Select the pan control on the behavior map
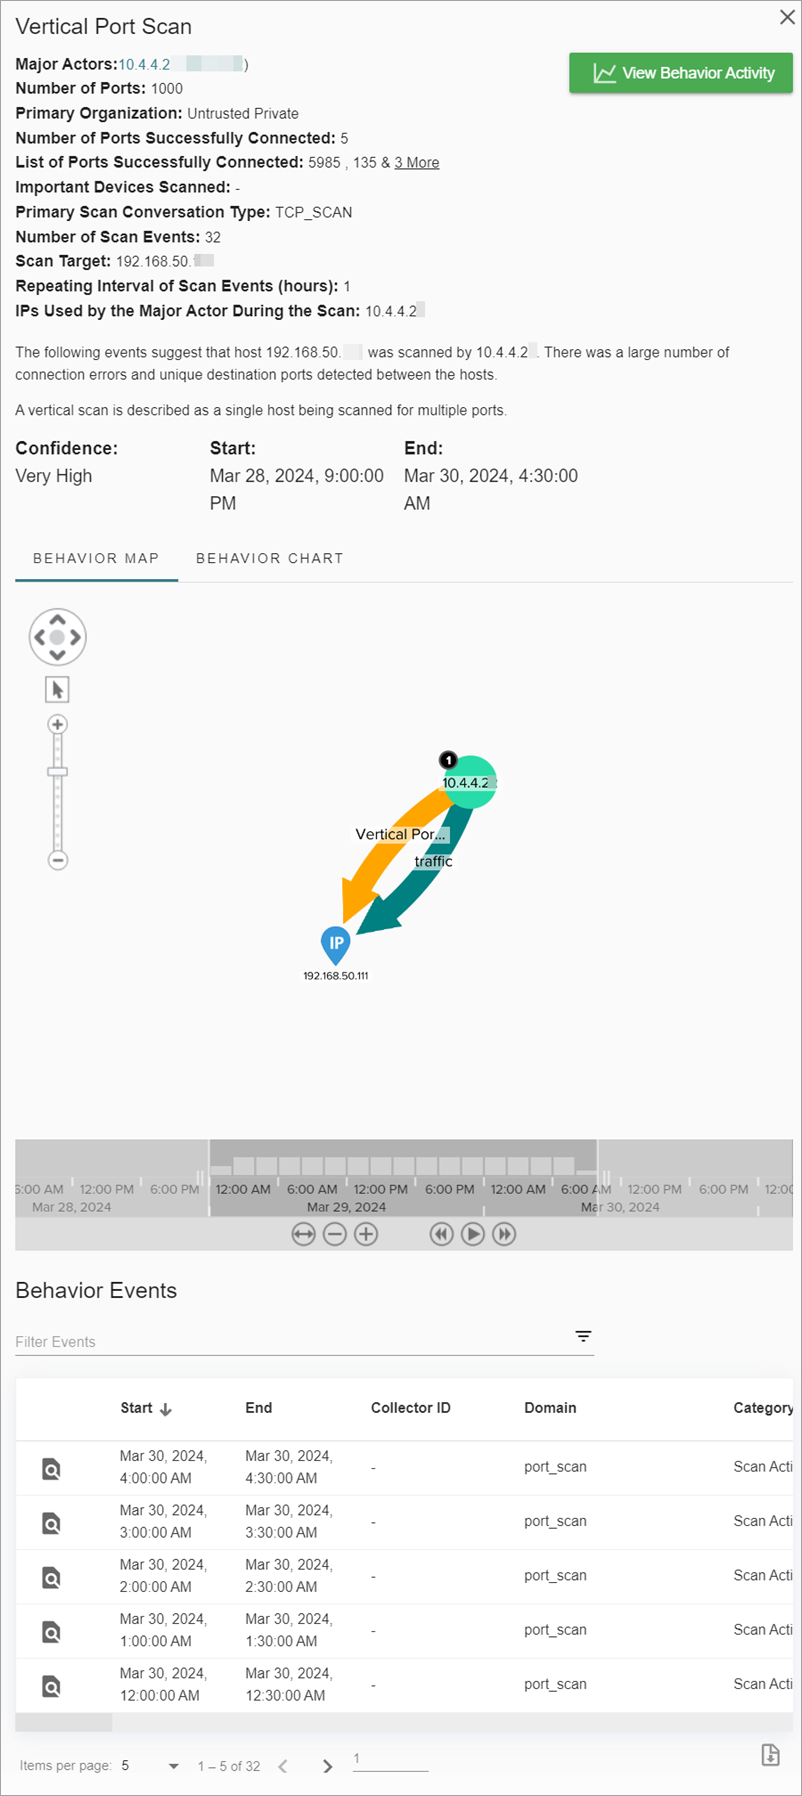Image resolution: width=802 pixels, height=1796 pixels. (x=57, y=637)
